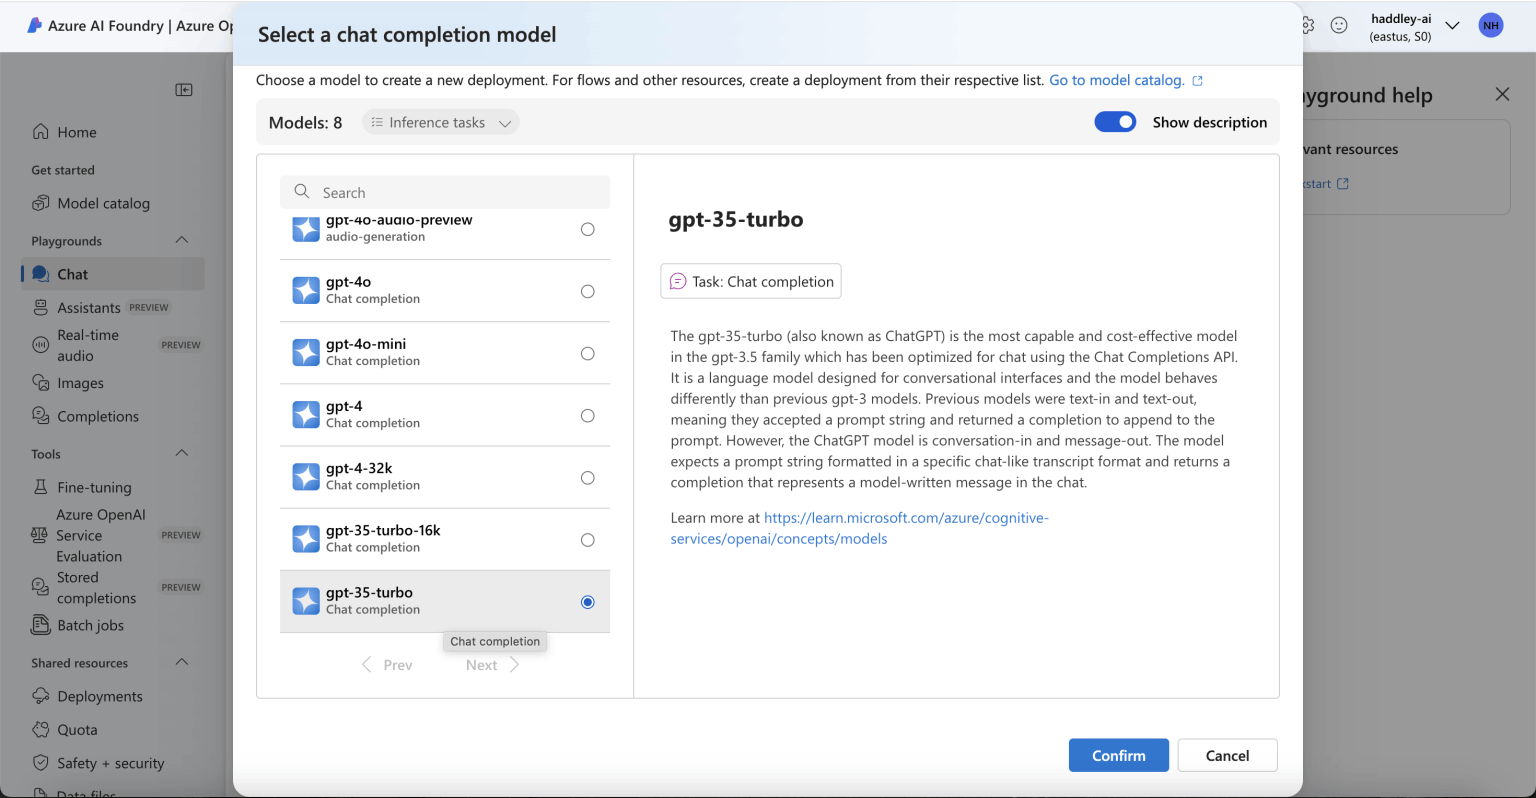This screenshot has width=1536, height=798.
Task: Click the feedback smiley icon in header
Action: (x=1339, y=26)
